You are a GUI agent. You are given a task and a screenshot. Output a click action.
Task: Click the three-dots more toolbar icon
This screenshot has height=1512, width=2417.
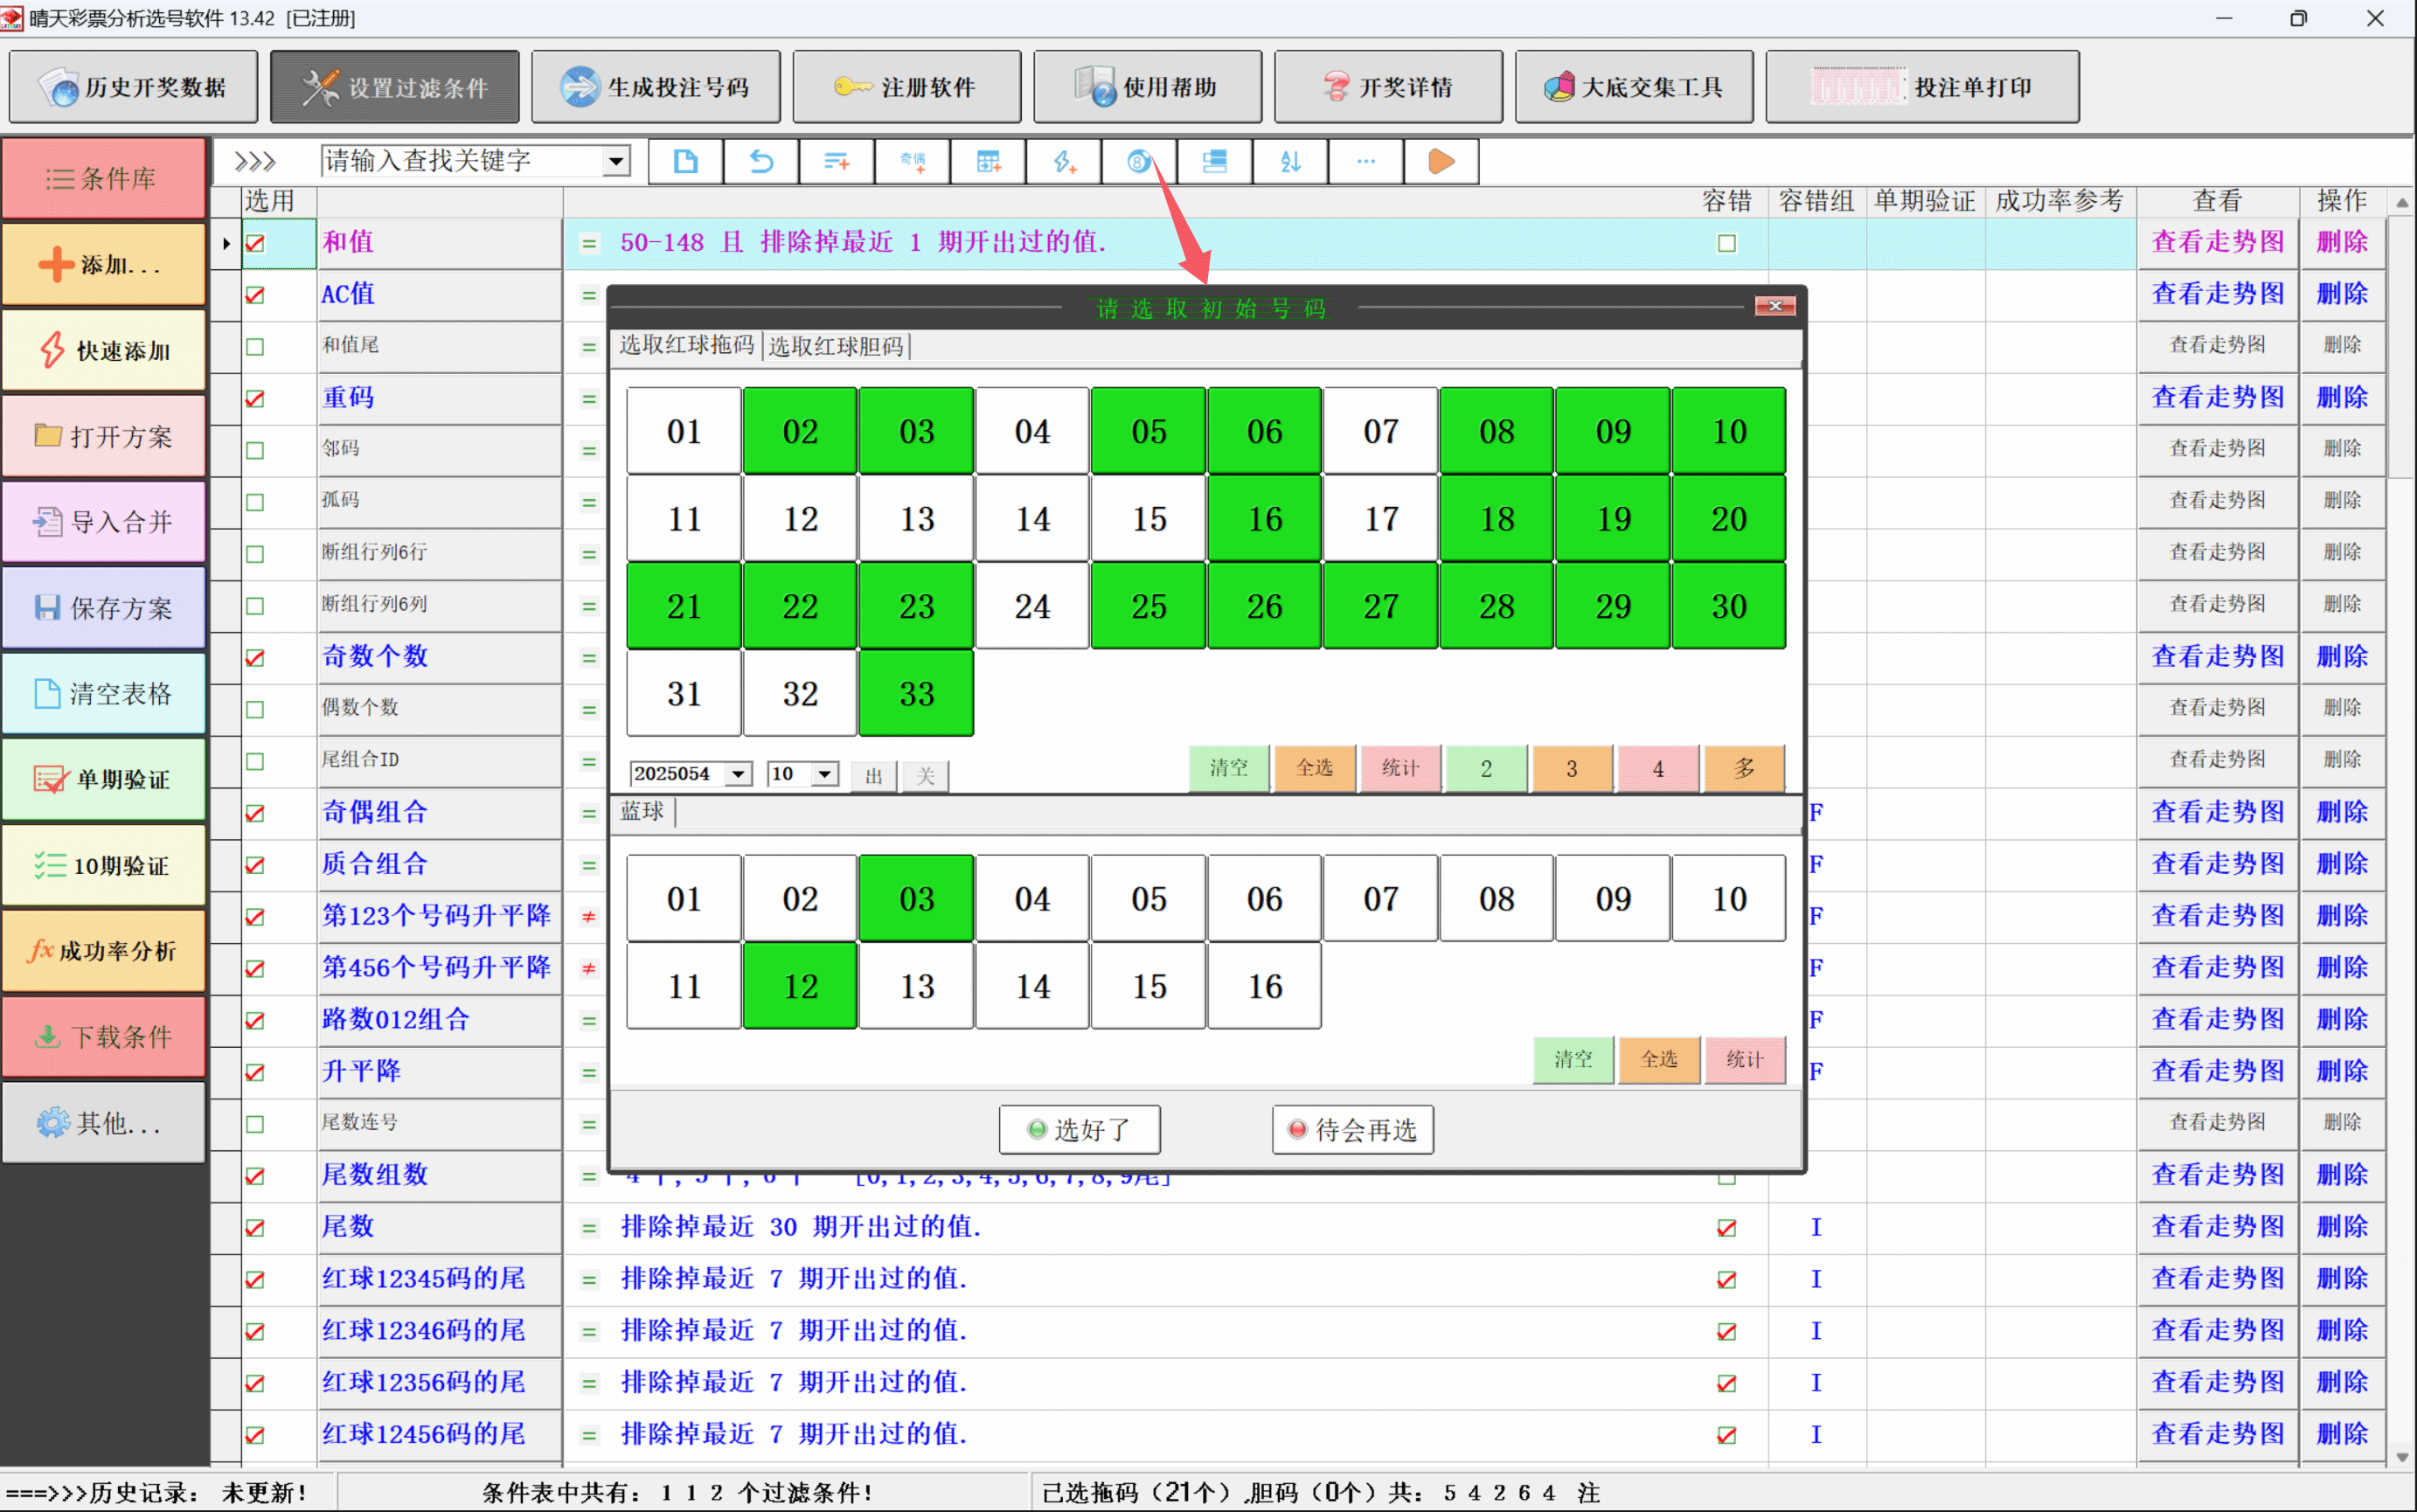[1365, 161]
